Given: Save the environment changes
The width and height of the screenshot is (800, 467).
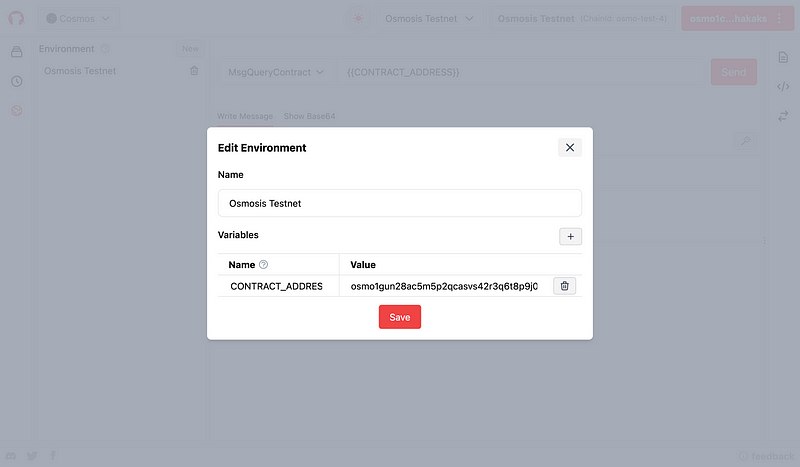Looking at the screenshot, I should tap(400, 317).
